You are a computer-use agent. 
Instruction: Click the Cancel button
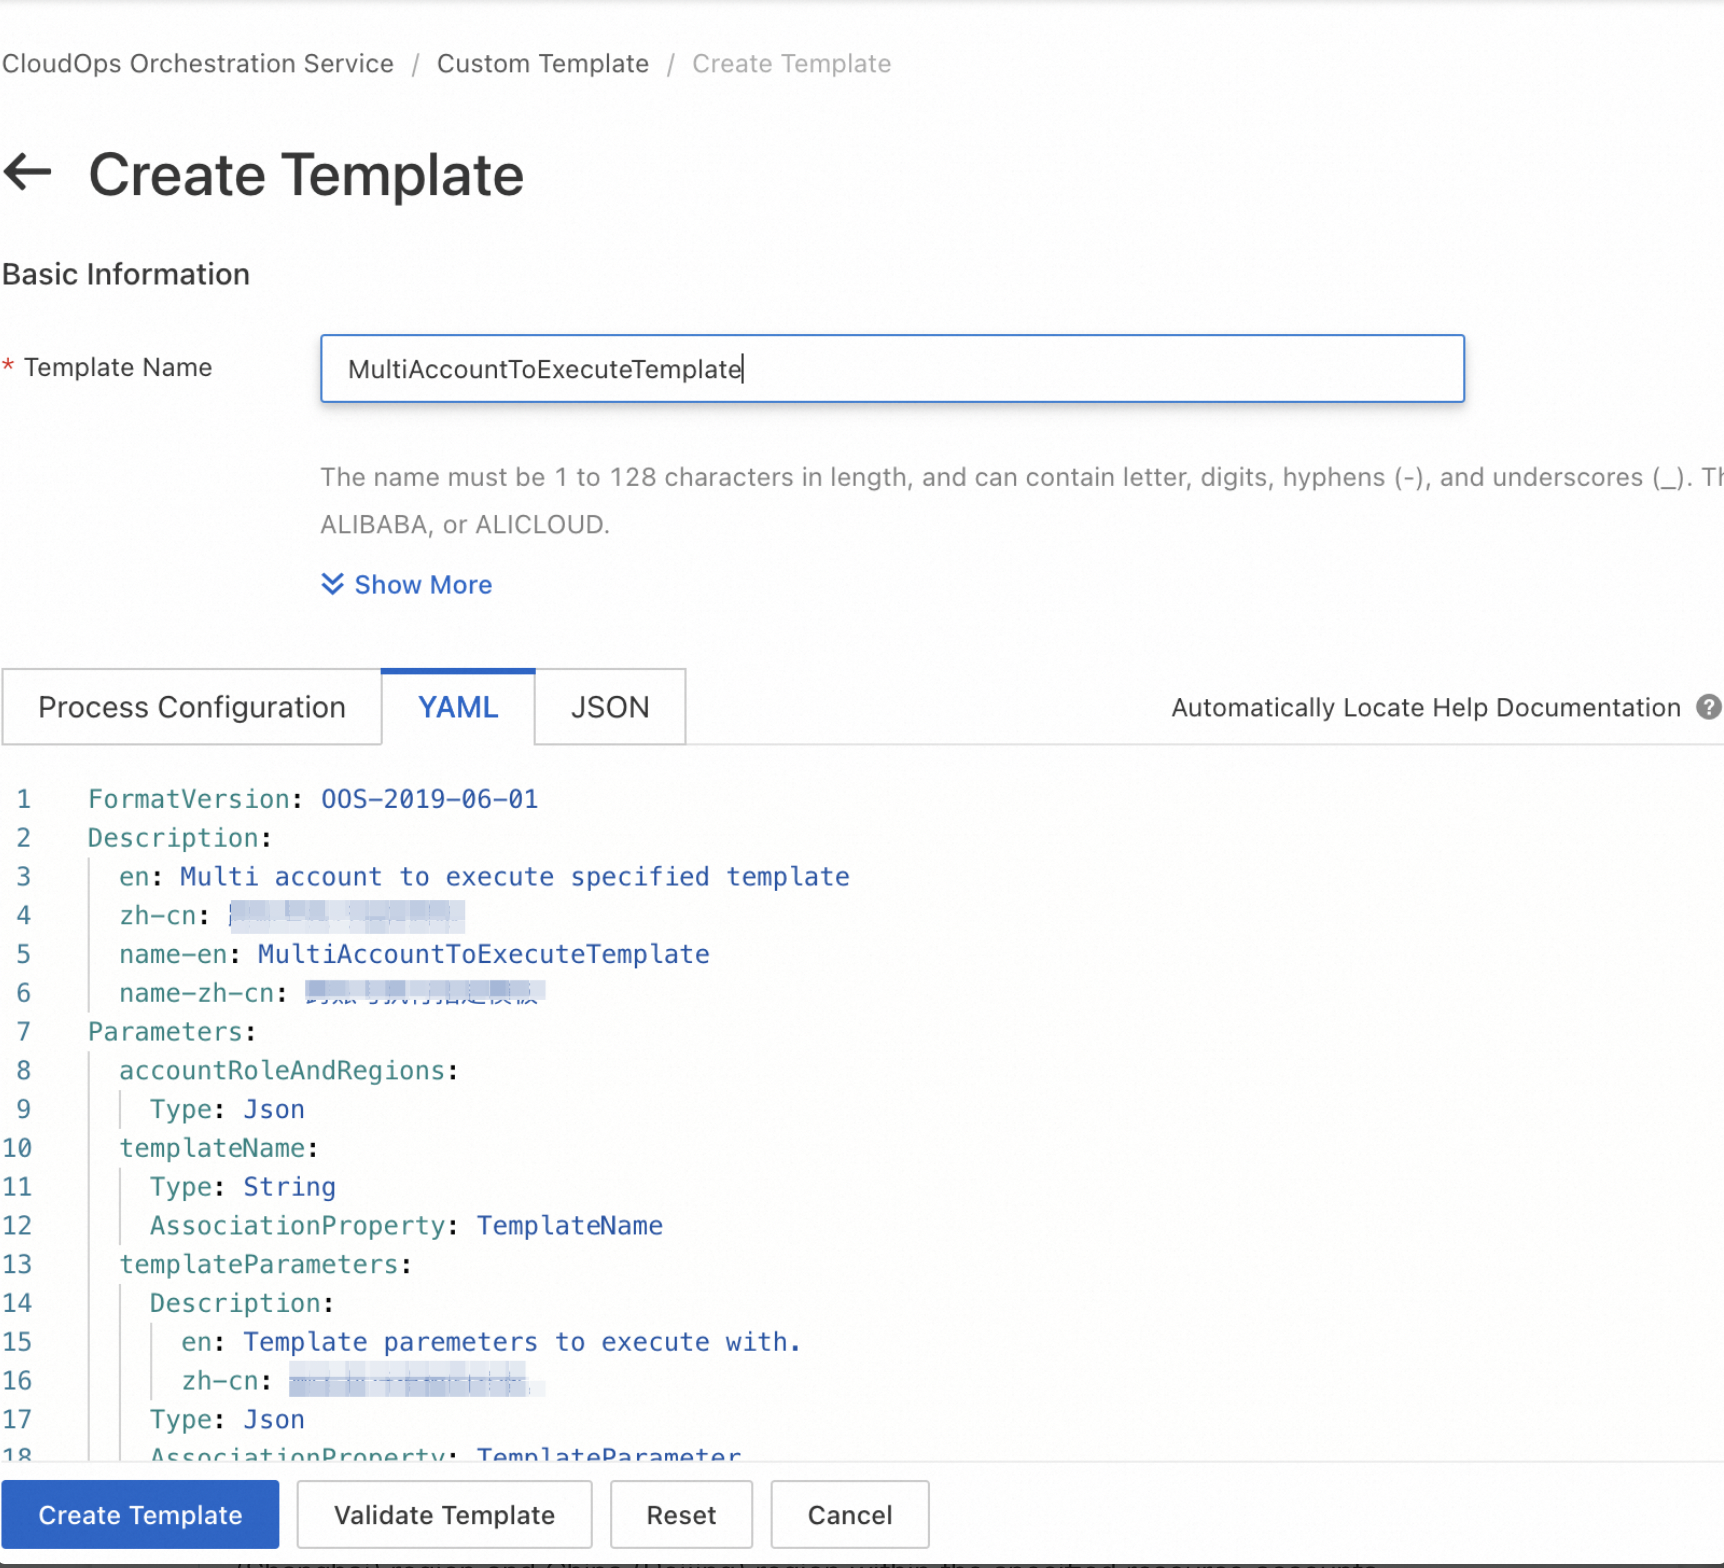[x=849, y=1515]
